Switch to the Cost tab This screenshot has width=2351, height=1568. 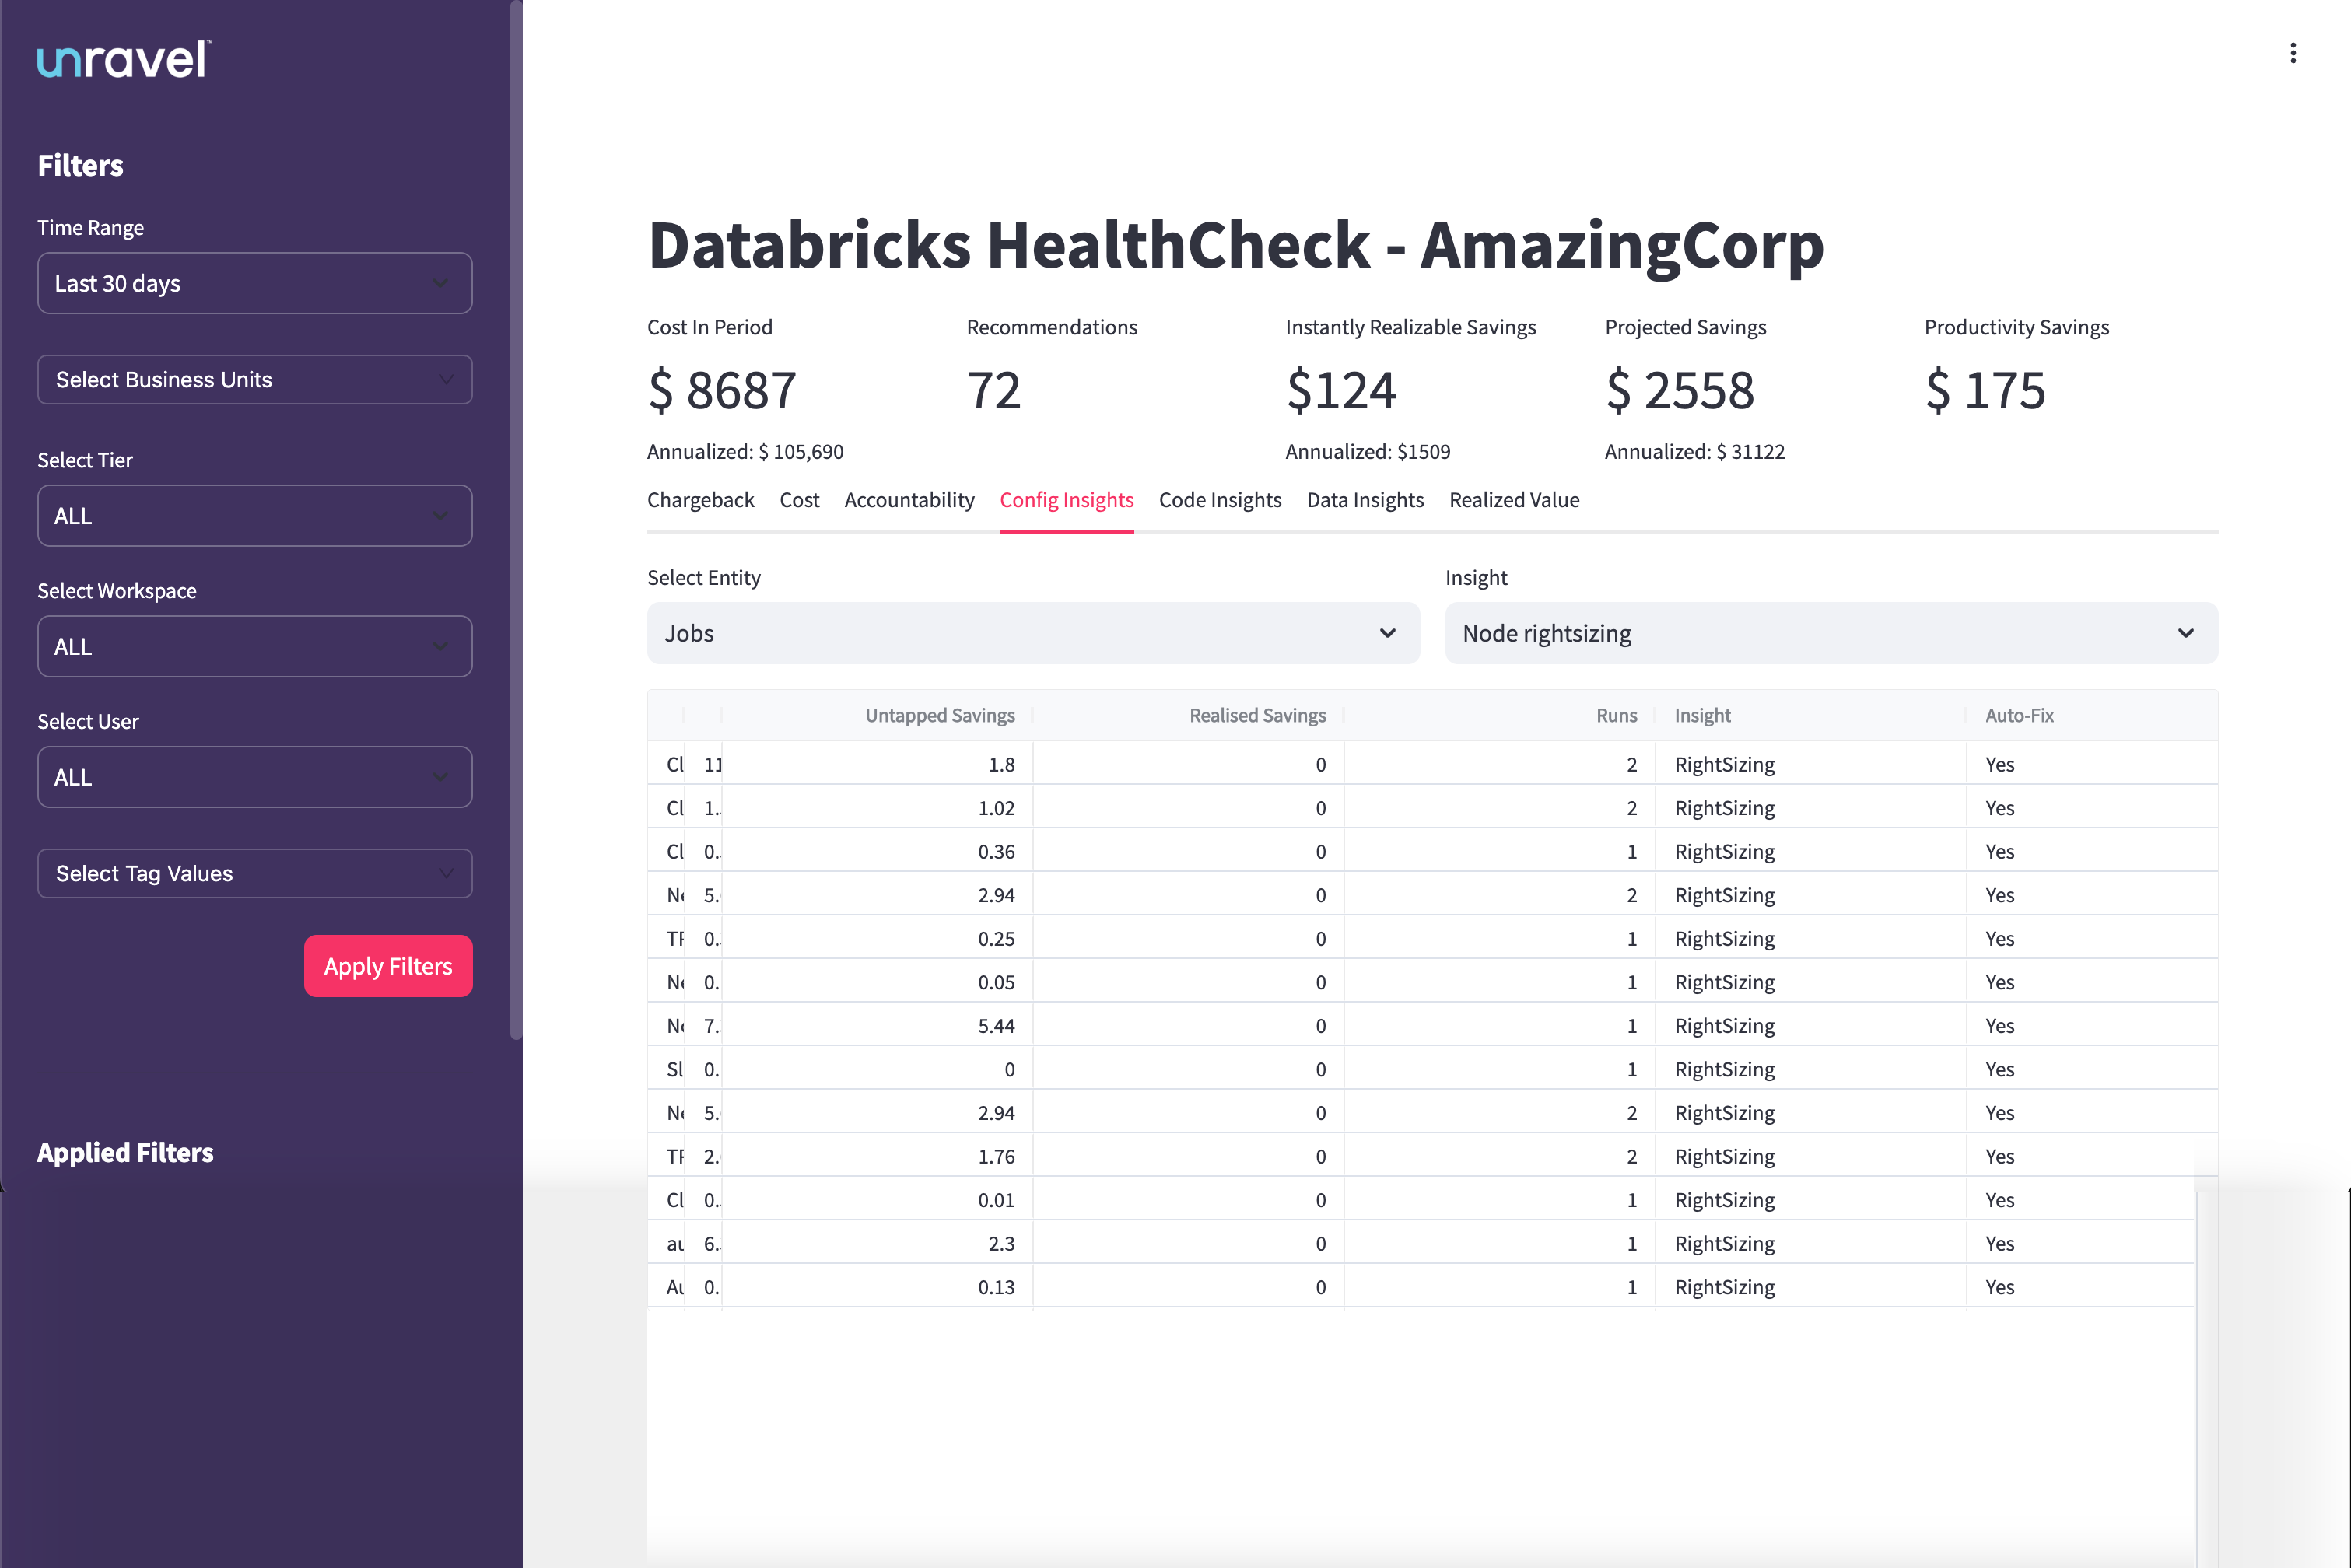point(799,500)
